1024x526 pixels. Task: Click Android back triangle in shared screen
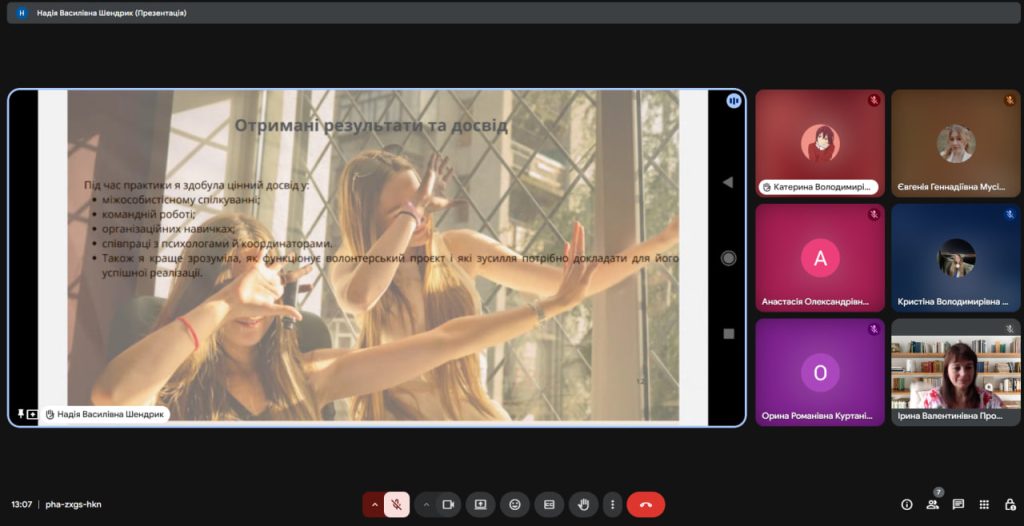[727, 182]
